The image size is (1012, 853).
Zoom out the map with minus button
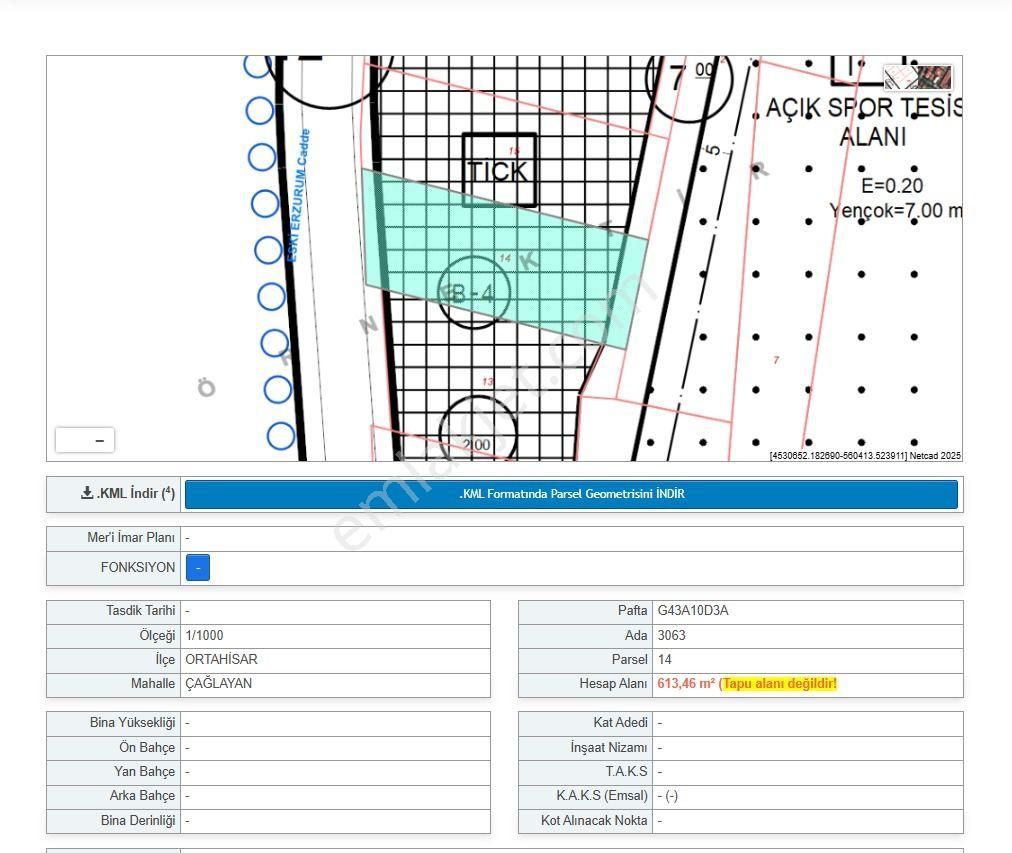click(99, 440)
